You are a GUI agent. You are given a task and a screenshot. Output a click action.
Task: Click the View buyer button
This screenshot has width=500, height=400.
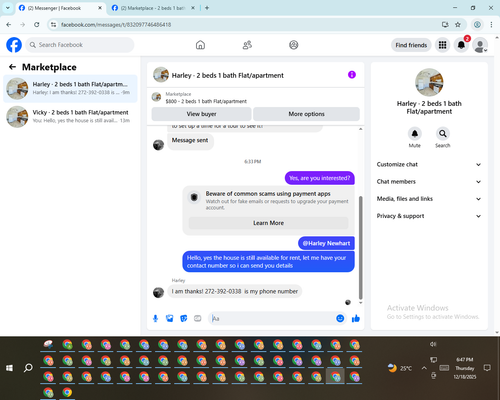click(x=201, y=114)
